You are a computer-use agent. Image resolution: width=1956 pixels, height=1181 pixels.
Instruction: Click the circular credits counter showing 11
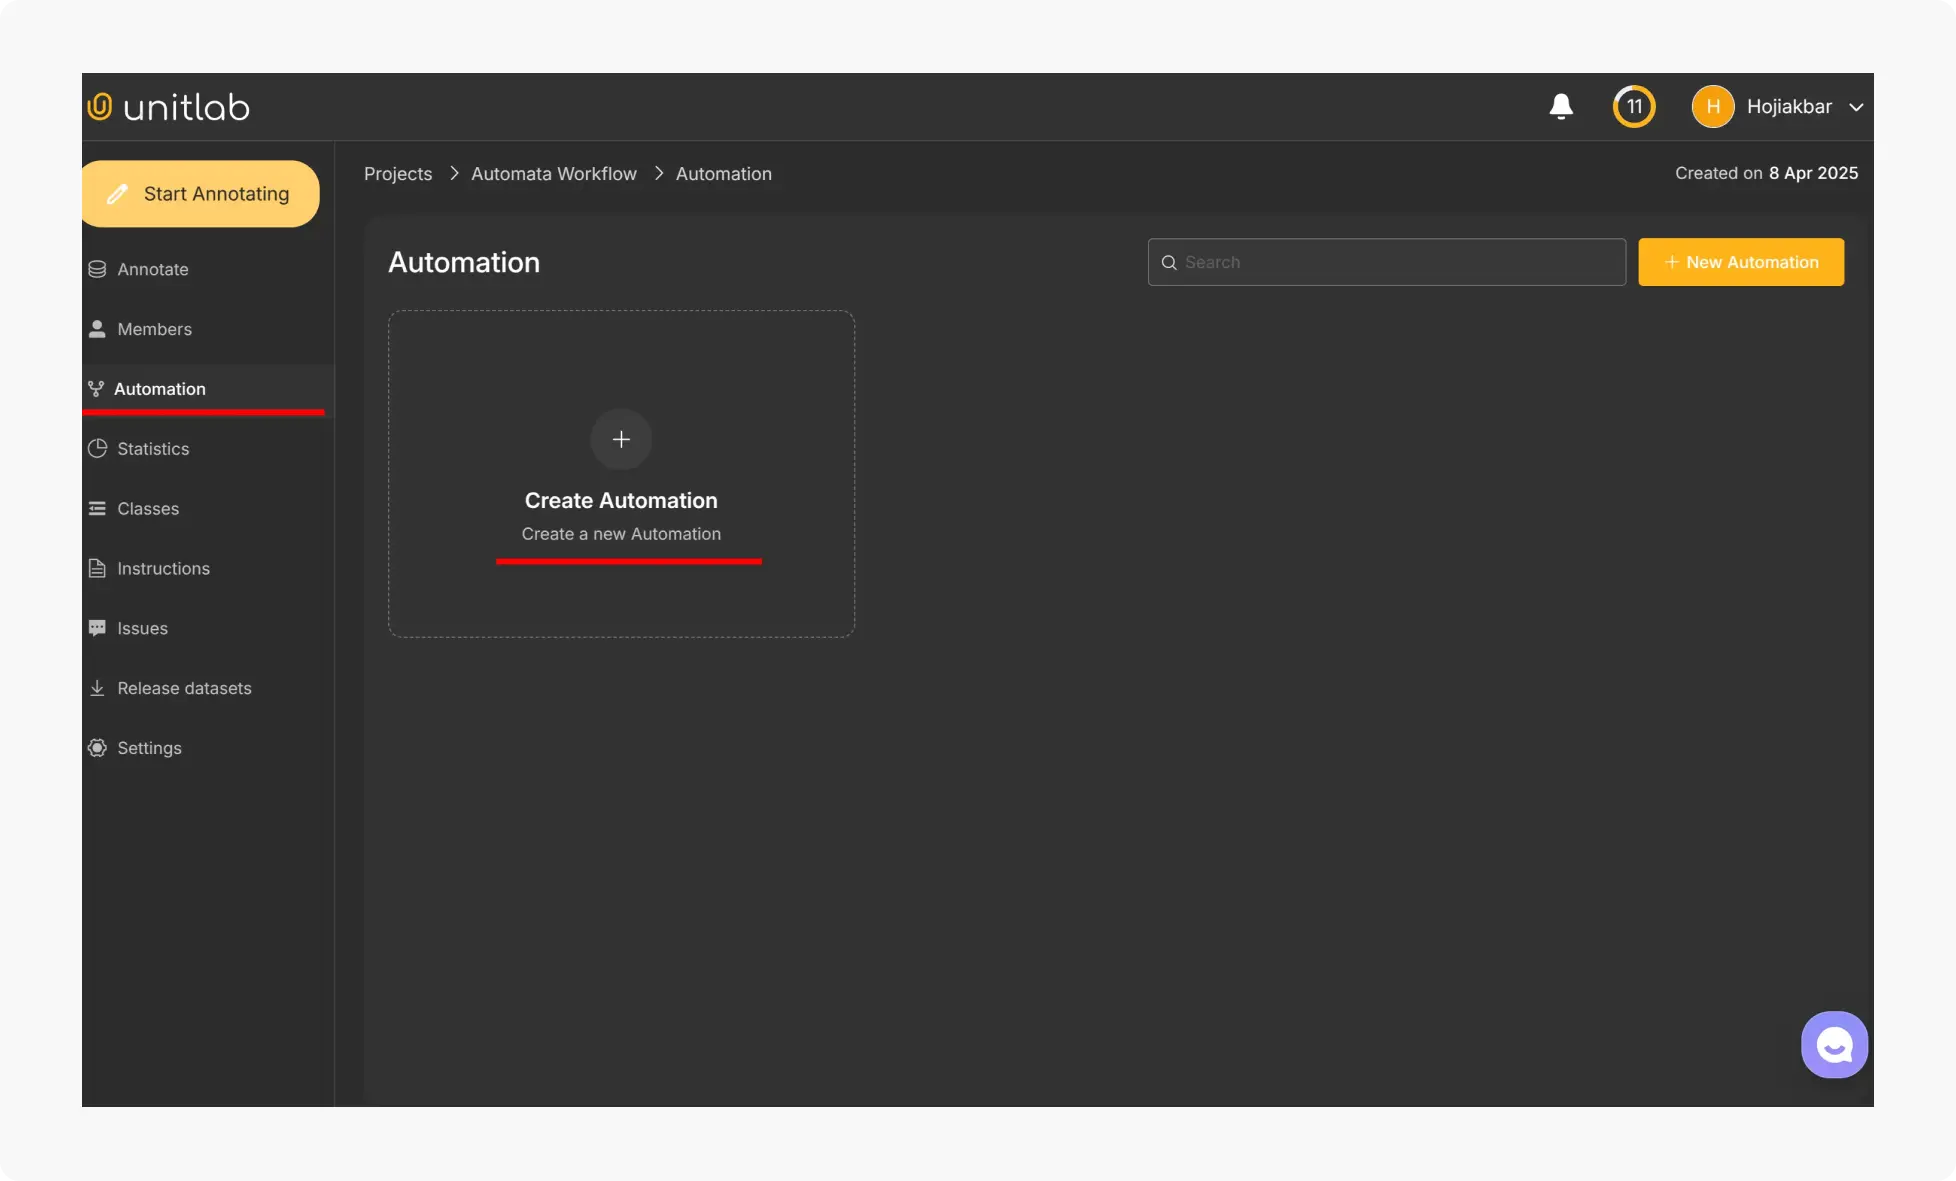pos(1634,107)
